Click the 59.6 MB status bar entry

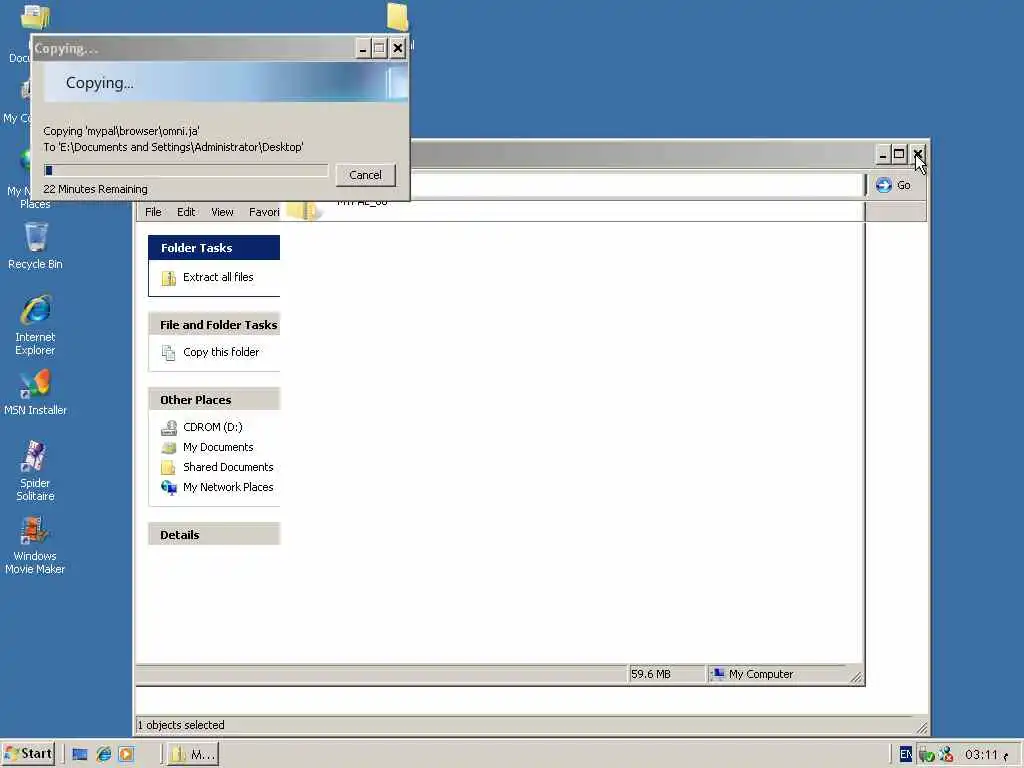666,673
